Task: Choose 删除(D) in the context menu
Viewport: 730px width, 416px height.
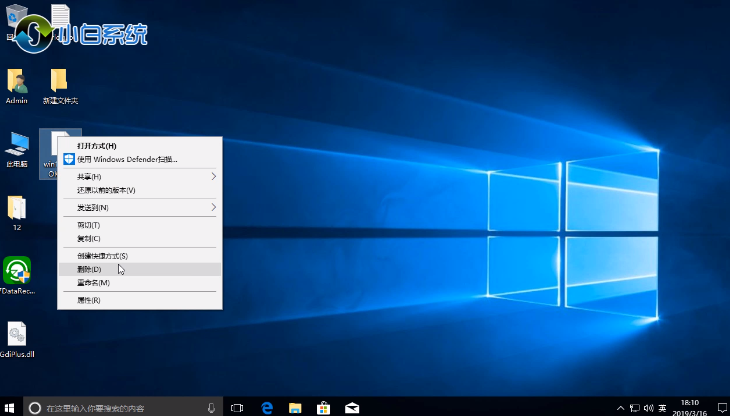Action: (x=90, y=270)
